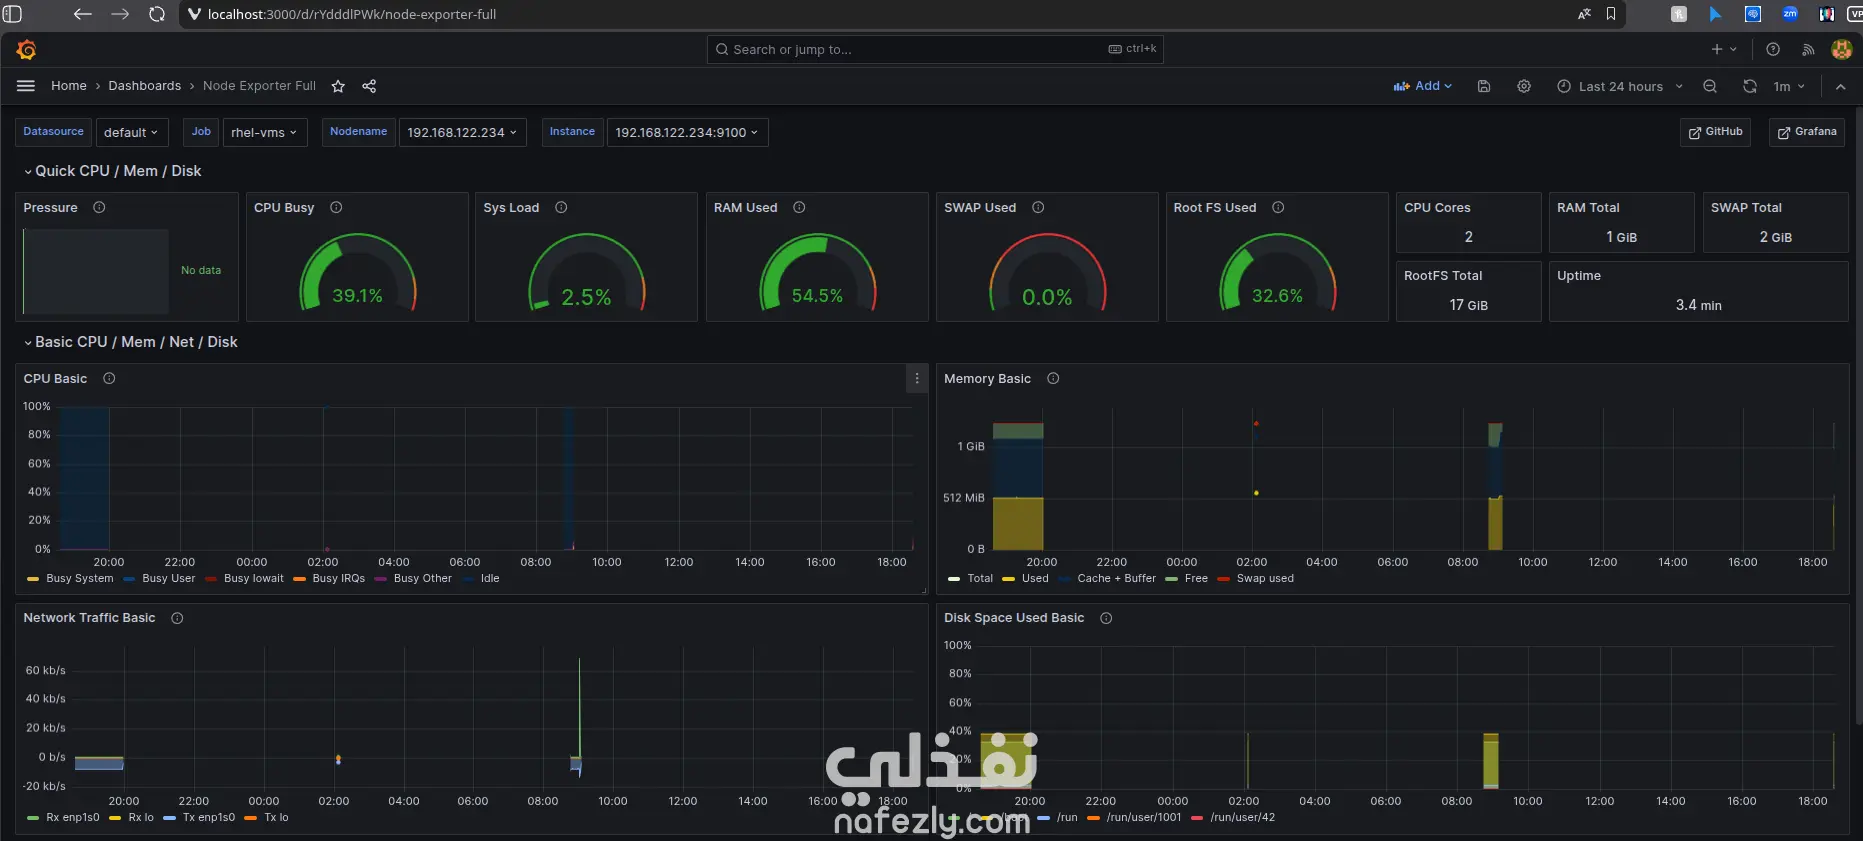Go to Dashboards in the breadcrumb
The image size is (1863, 841).
pos(145,86)
